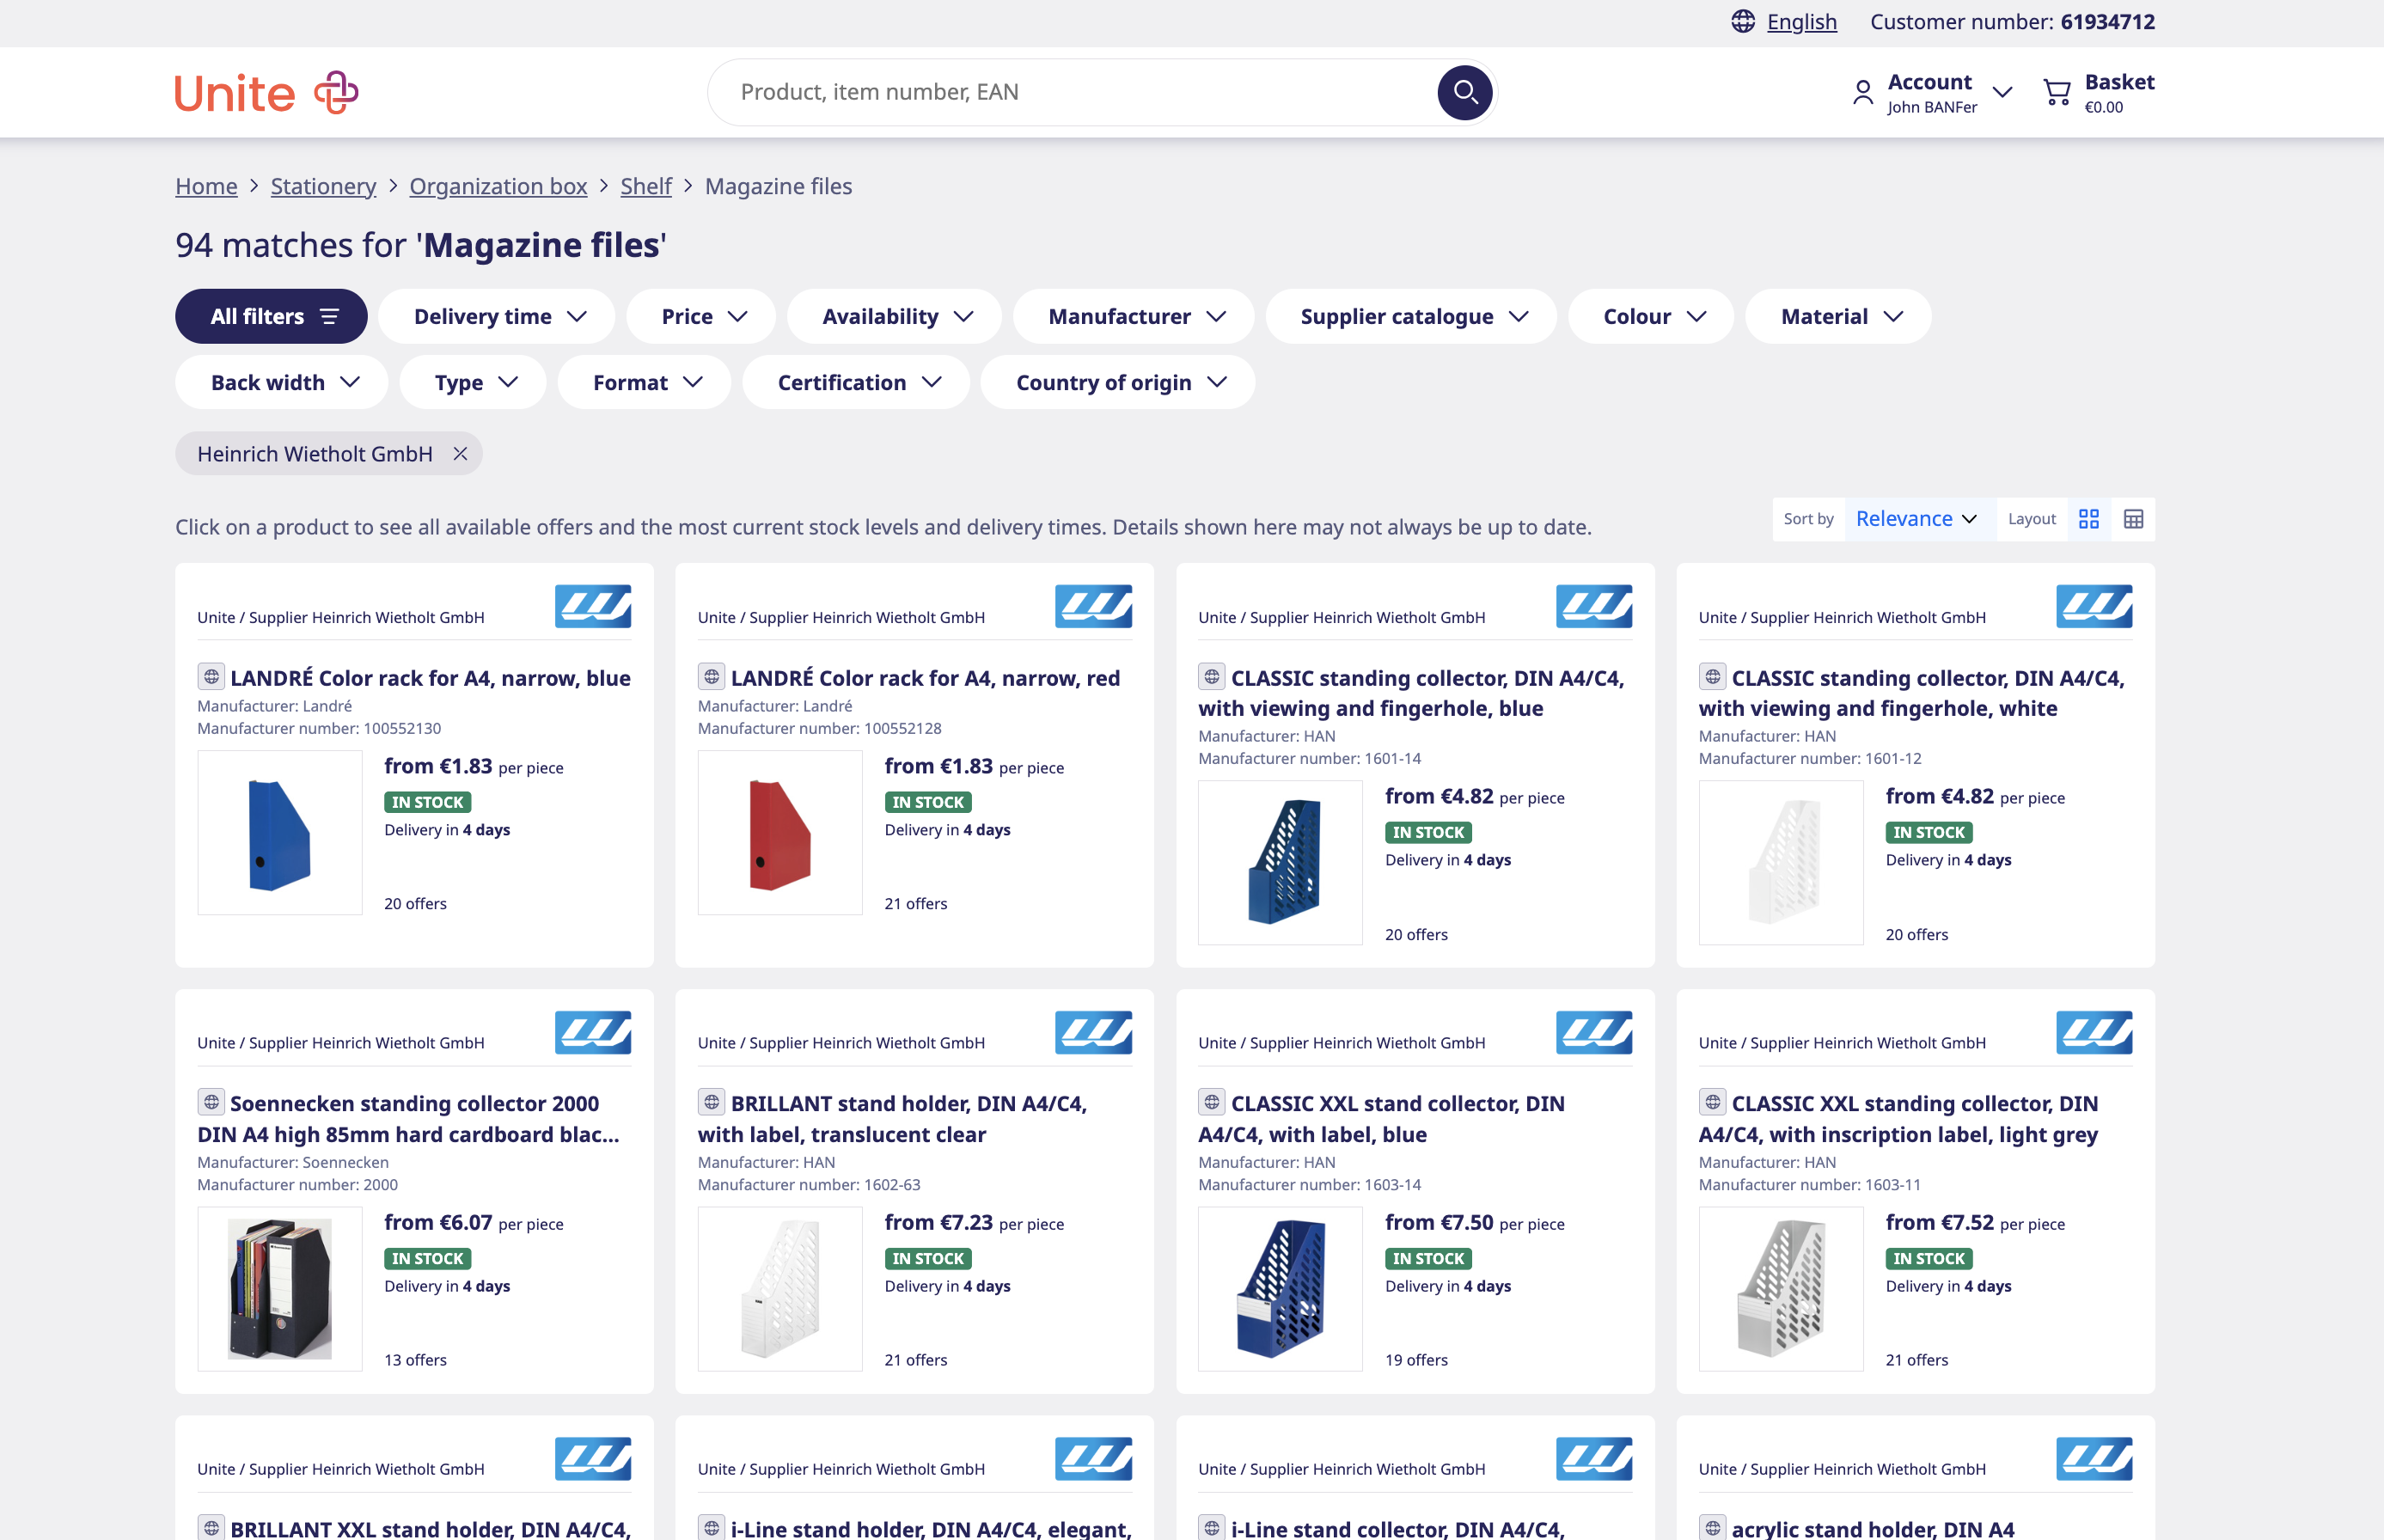The height and width of the screenshot is (1540, 2384).
Task: Click globe icon beside Soennecken collector title
Action: tap(211, 1102)
